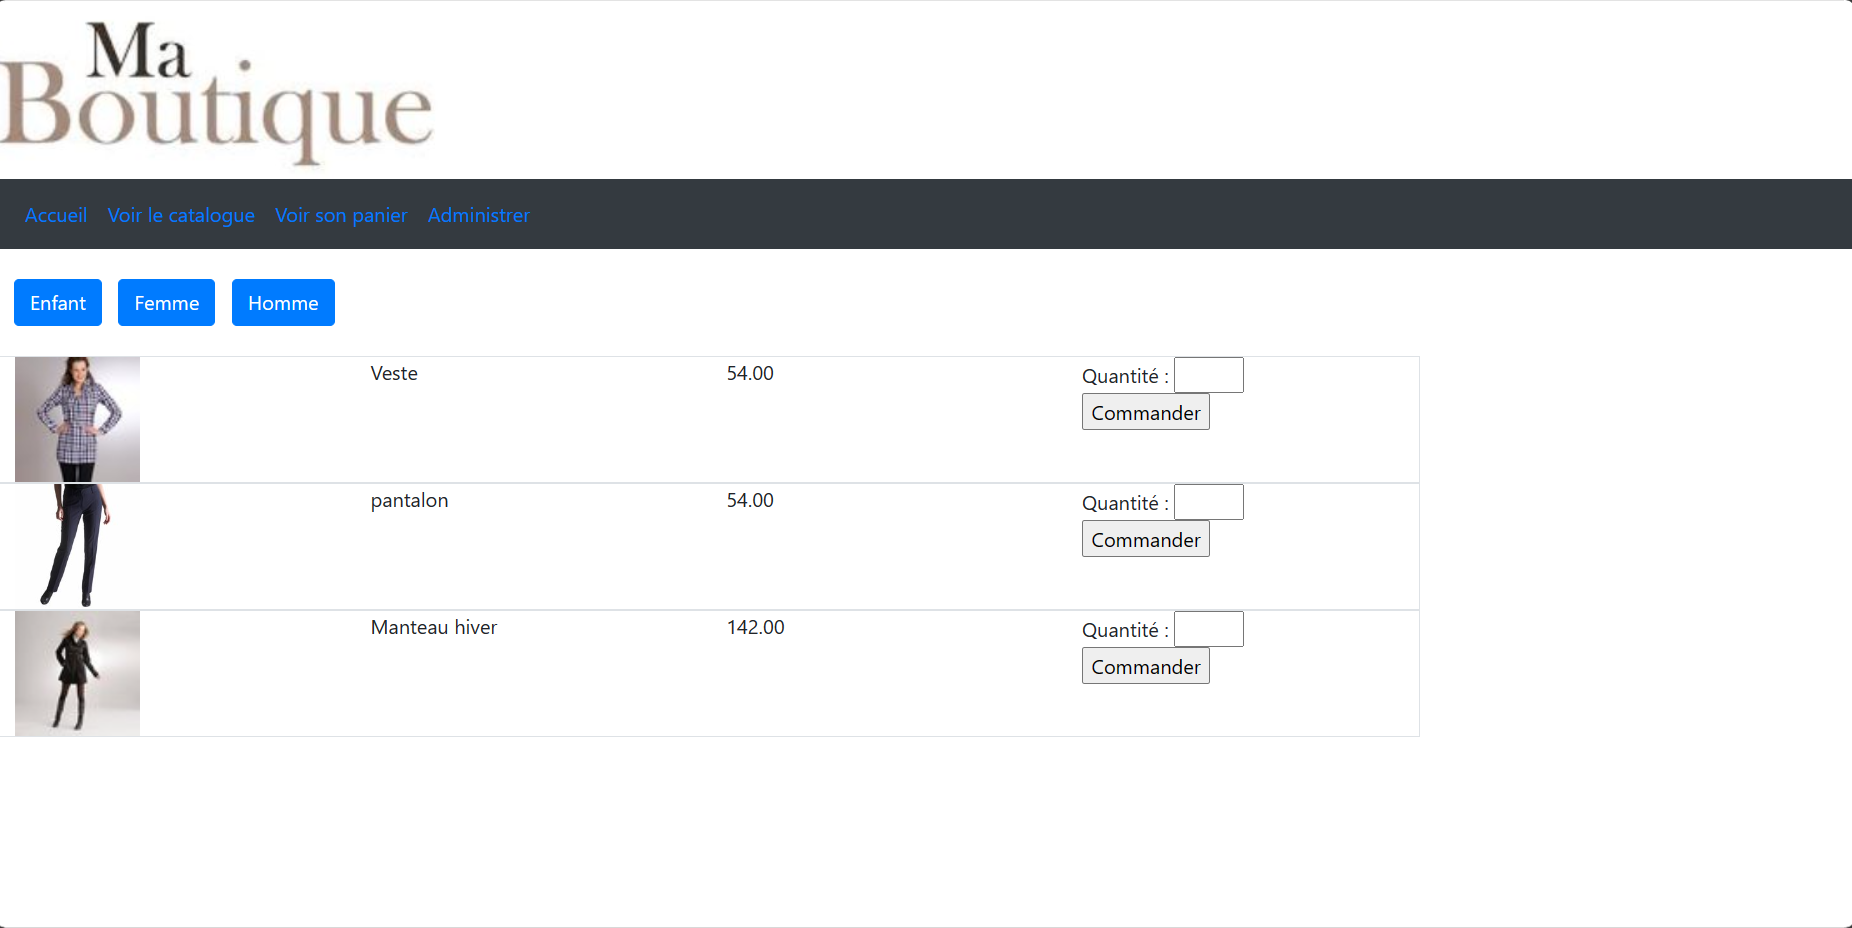
Task: Focus the Manteau hiver quantity field
Action: (1208, 629)
